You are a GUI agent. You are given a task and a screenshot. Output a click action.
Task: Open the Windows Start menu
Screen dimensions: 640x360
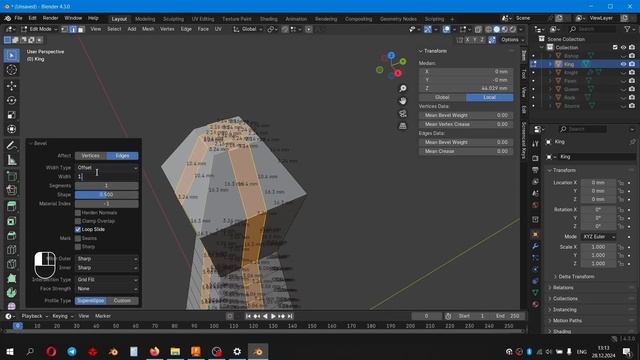tap(10, 351)
